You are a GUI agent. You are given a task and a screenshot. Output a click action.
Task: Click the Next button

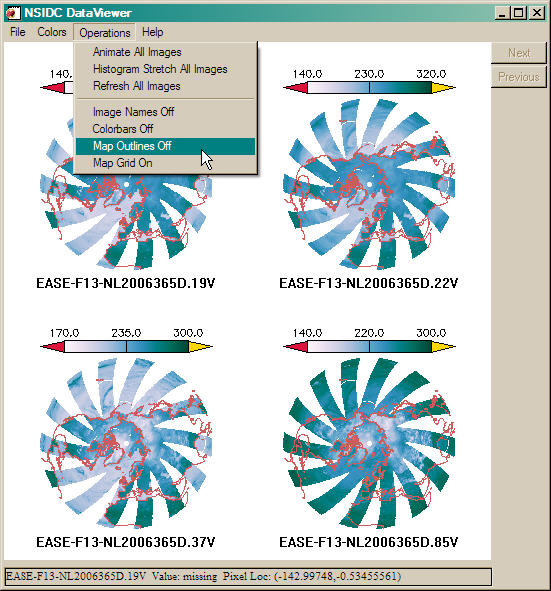(x=519, y=53)
